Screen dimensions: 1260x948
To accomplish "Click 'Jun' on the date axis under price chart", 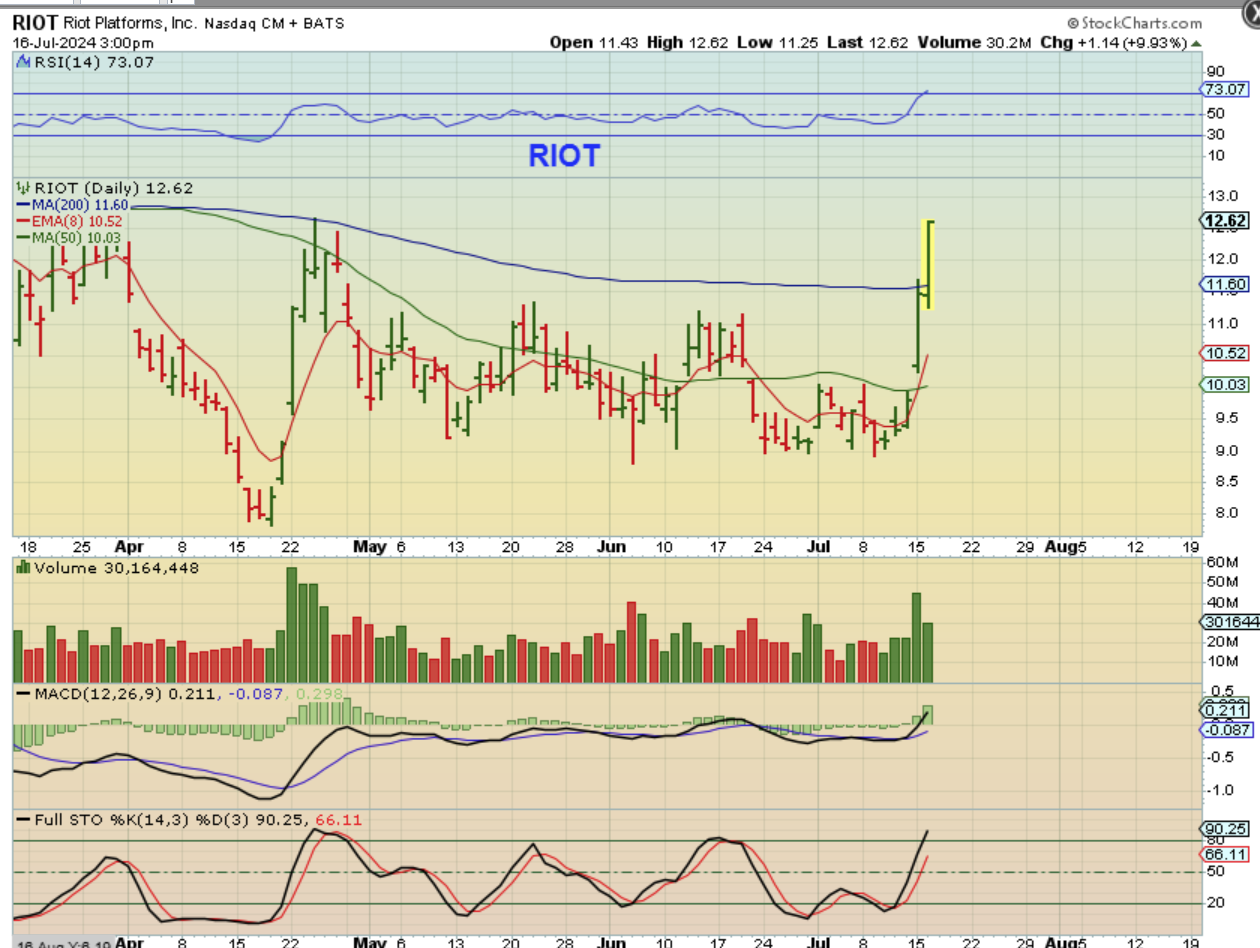I will (x=610, y=546).
